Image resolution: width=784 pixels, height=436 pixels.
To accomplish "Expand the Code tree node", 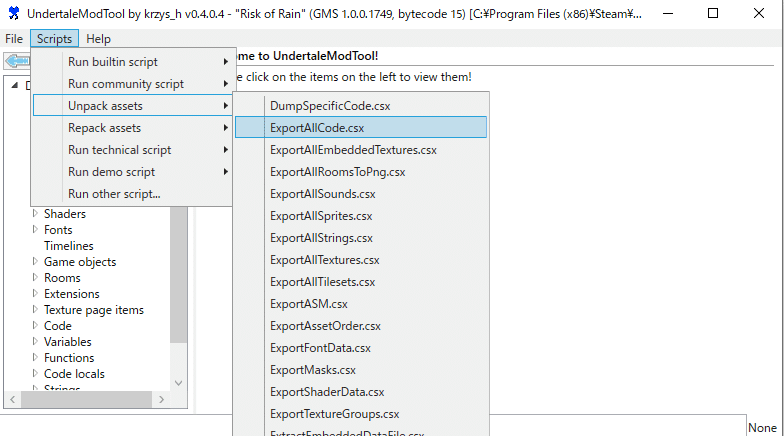I will tap(35, 326).
